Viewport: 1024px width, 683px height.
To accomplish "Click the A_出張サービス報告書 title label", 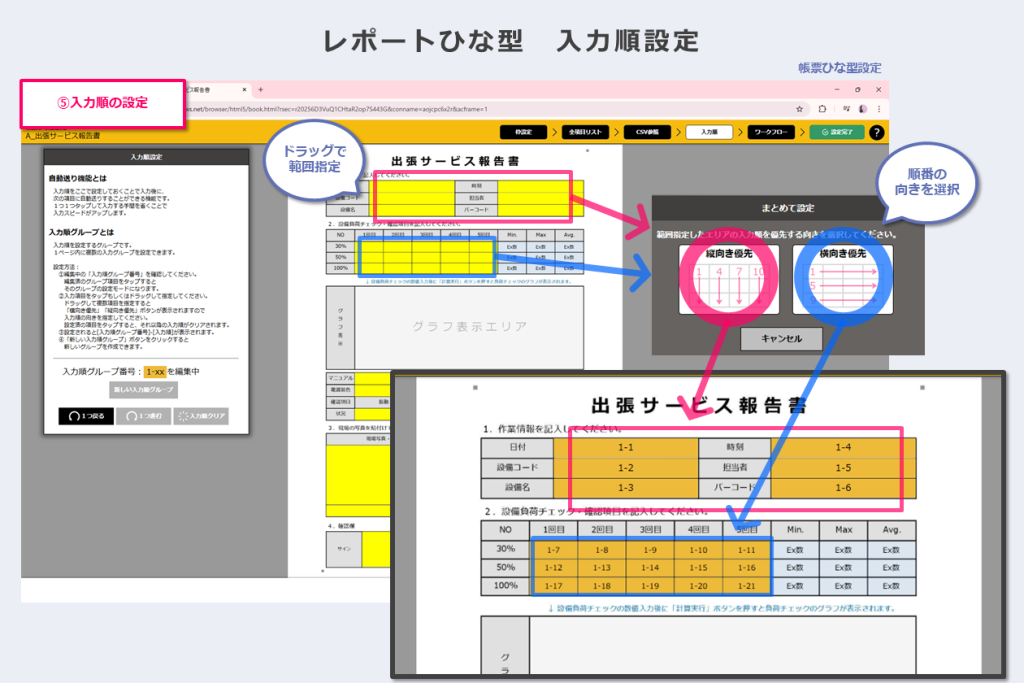I will 63,136.
